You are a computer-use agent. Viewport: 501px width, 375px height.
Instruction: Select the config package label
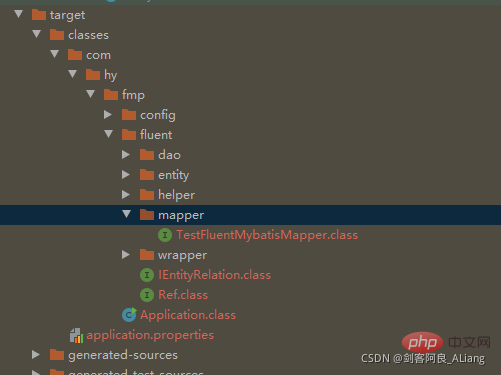point(158,115)
